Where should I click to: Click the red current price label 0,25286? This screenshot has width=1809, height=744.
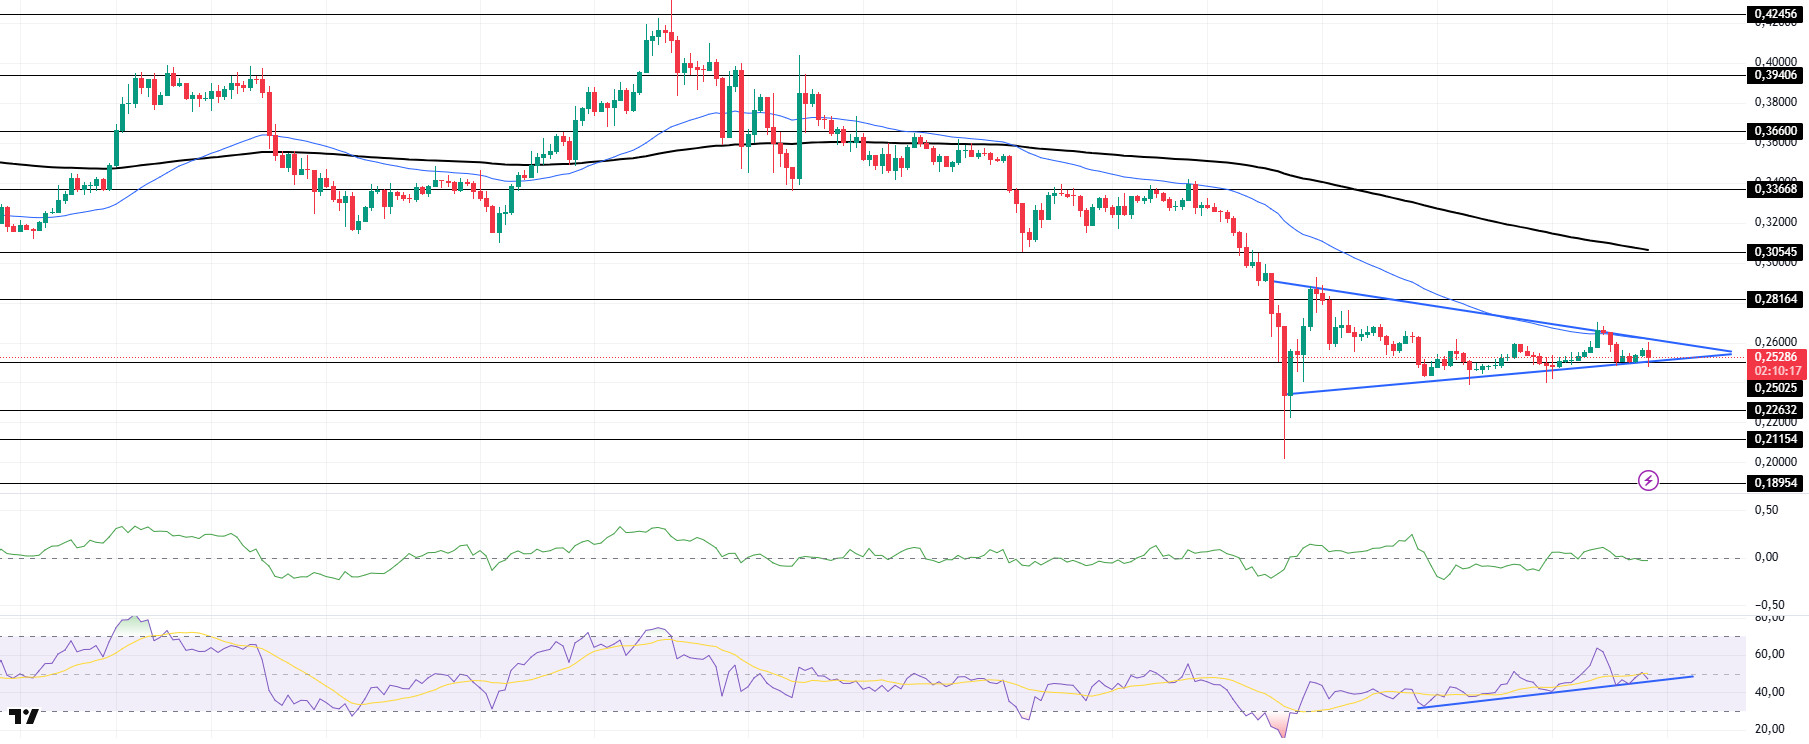tap(1775, 357)
